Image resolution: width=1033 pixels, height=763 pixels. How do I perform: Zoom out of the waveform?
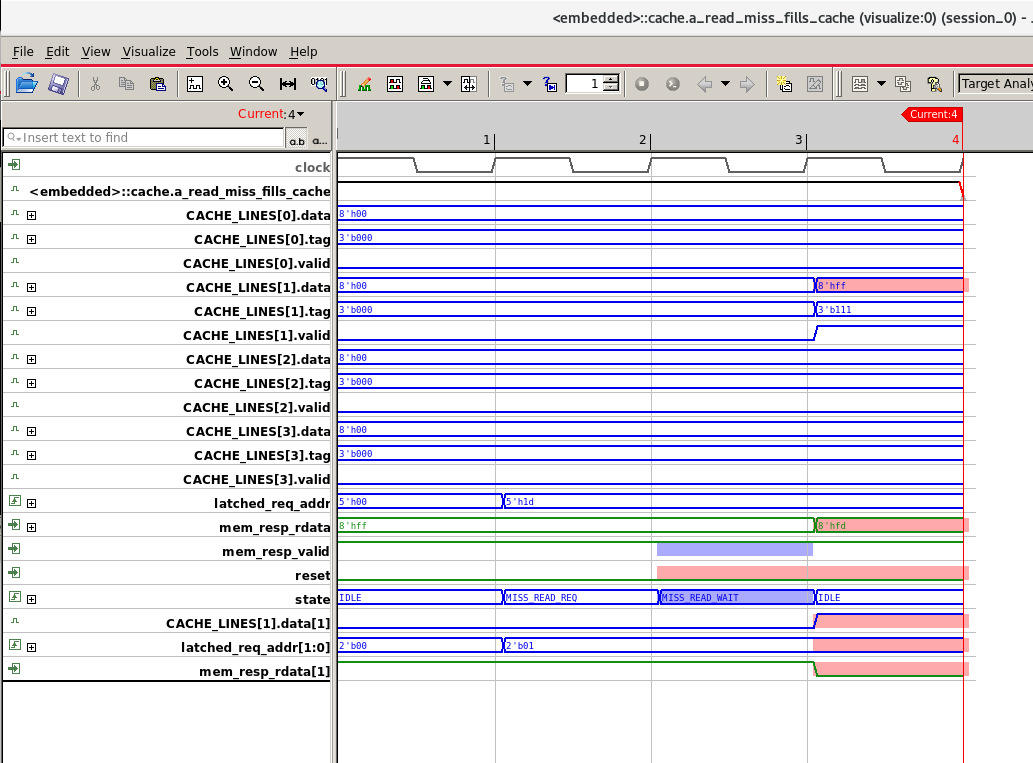coord(256,84)
